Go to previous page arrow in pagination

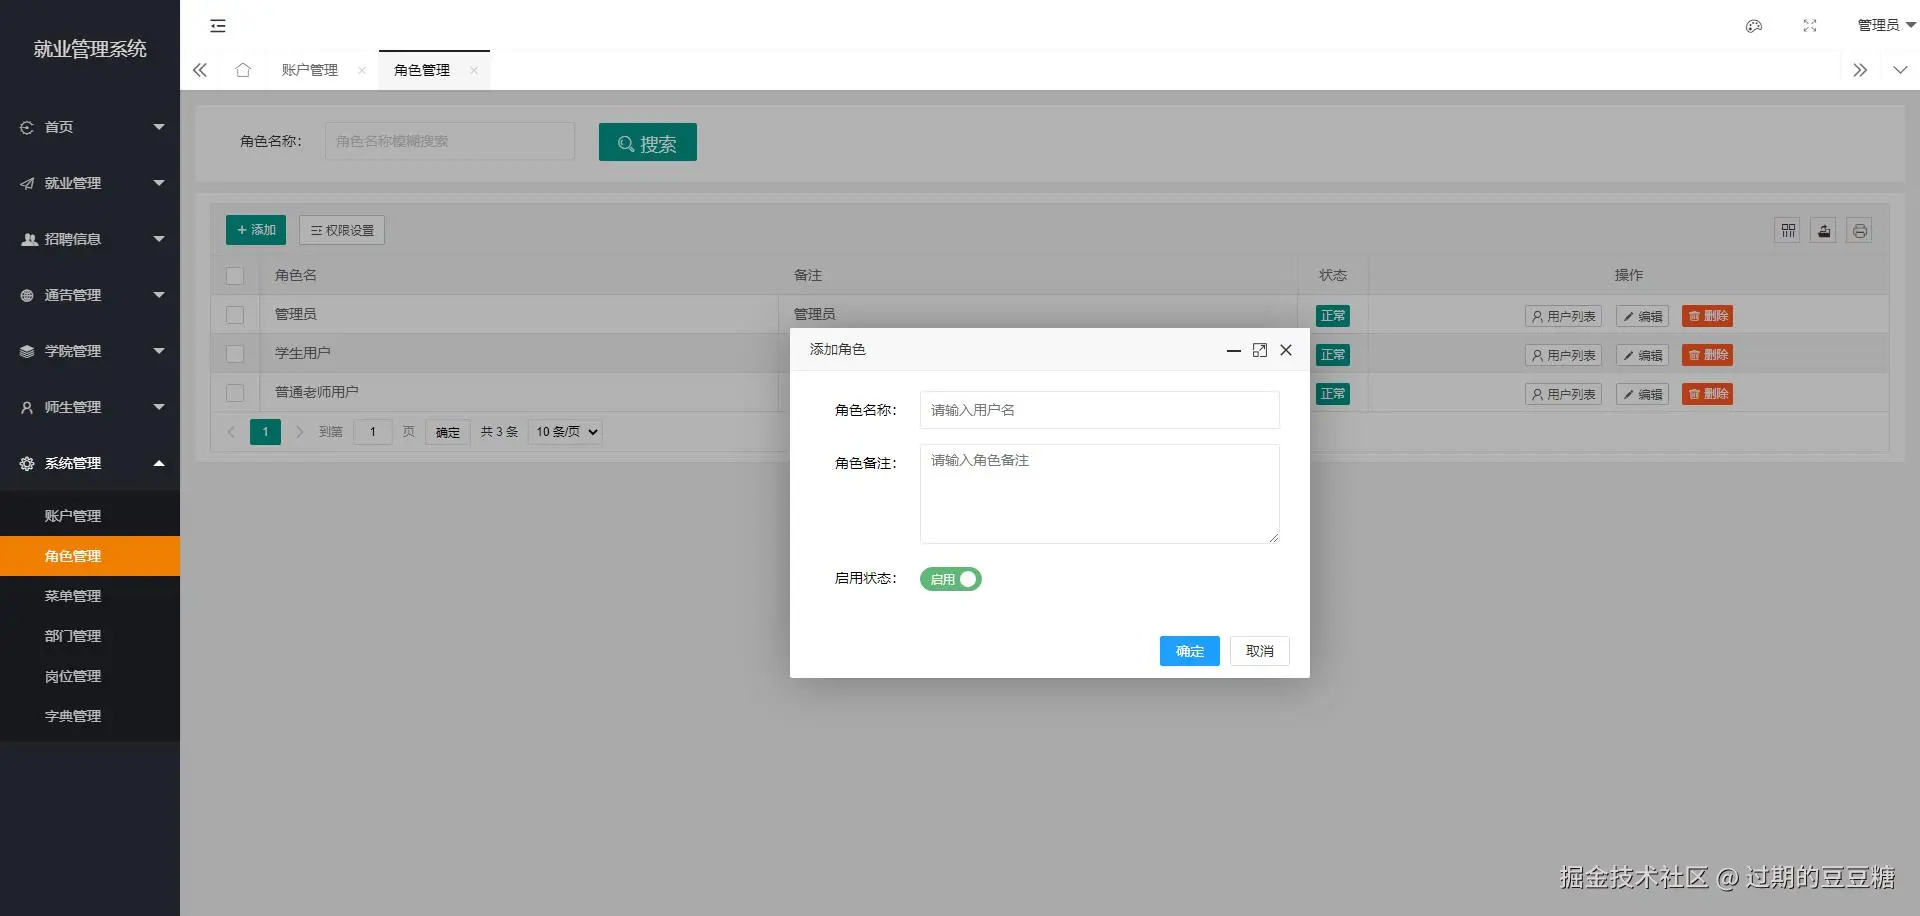231,432
